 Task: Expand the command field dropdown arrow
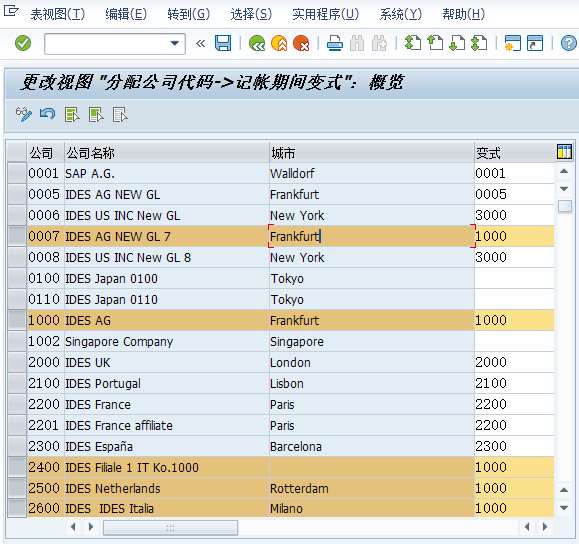[175, 44]
